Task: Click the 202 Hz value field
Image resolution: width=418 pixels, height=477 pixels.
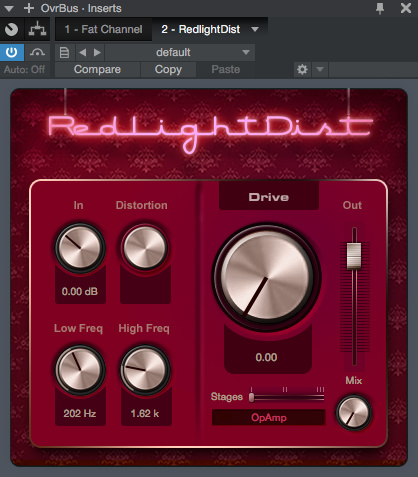Action: pyautogui.click(x=80, y=413)
